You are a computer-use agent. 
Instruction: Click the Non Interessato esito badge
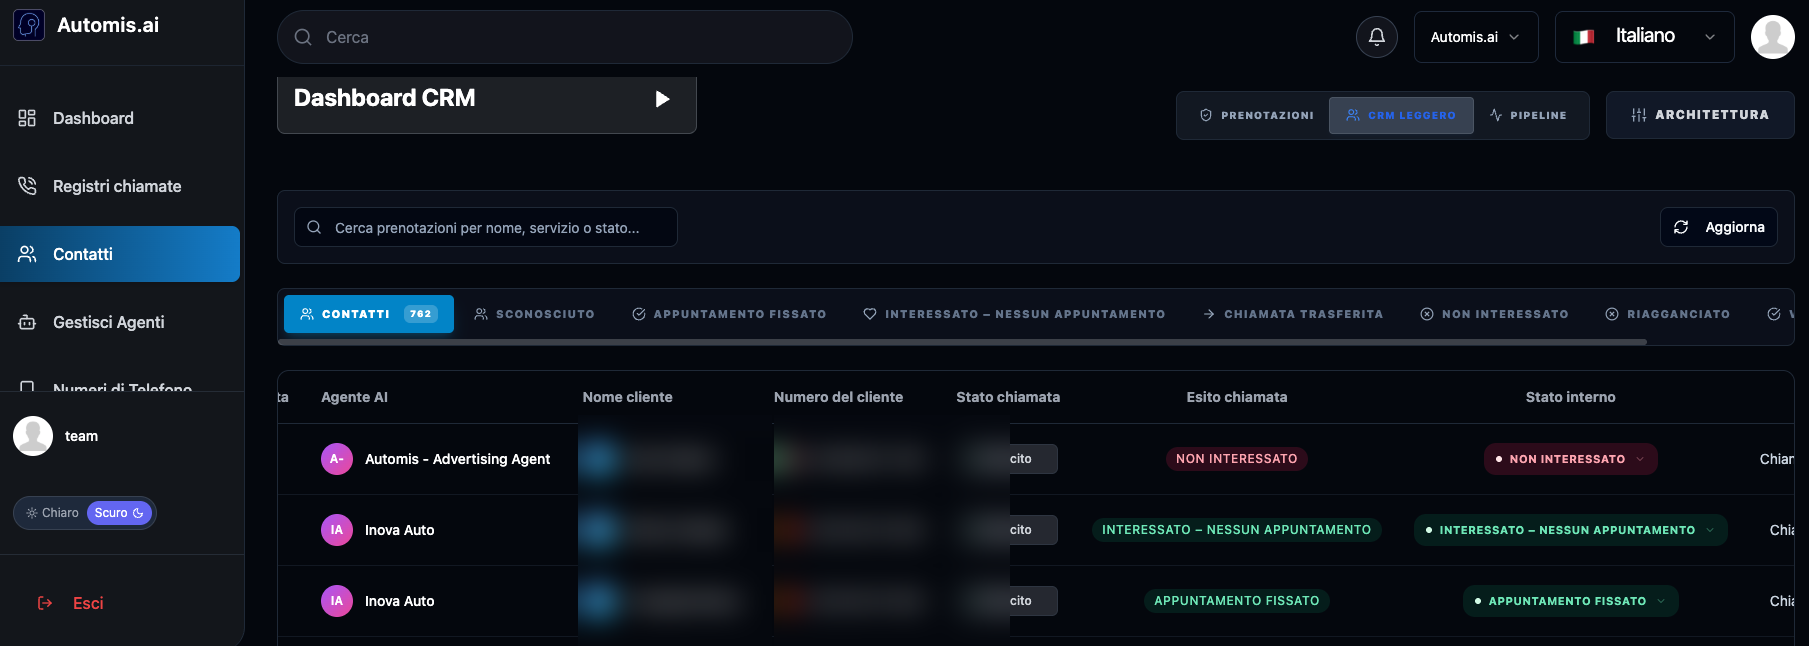point(1237,459)
